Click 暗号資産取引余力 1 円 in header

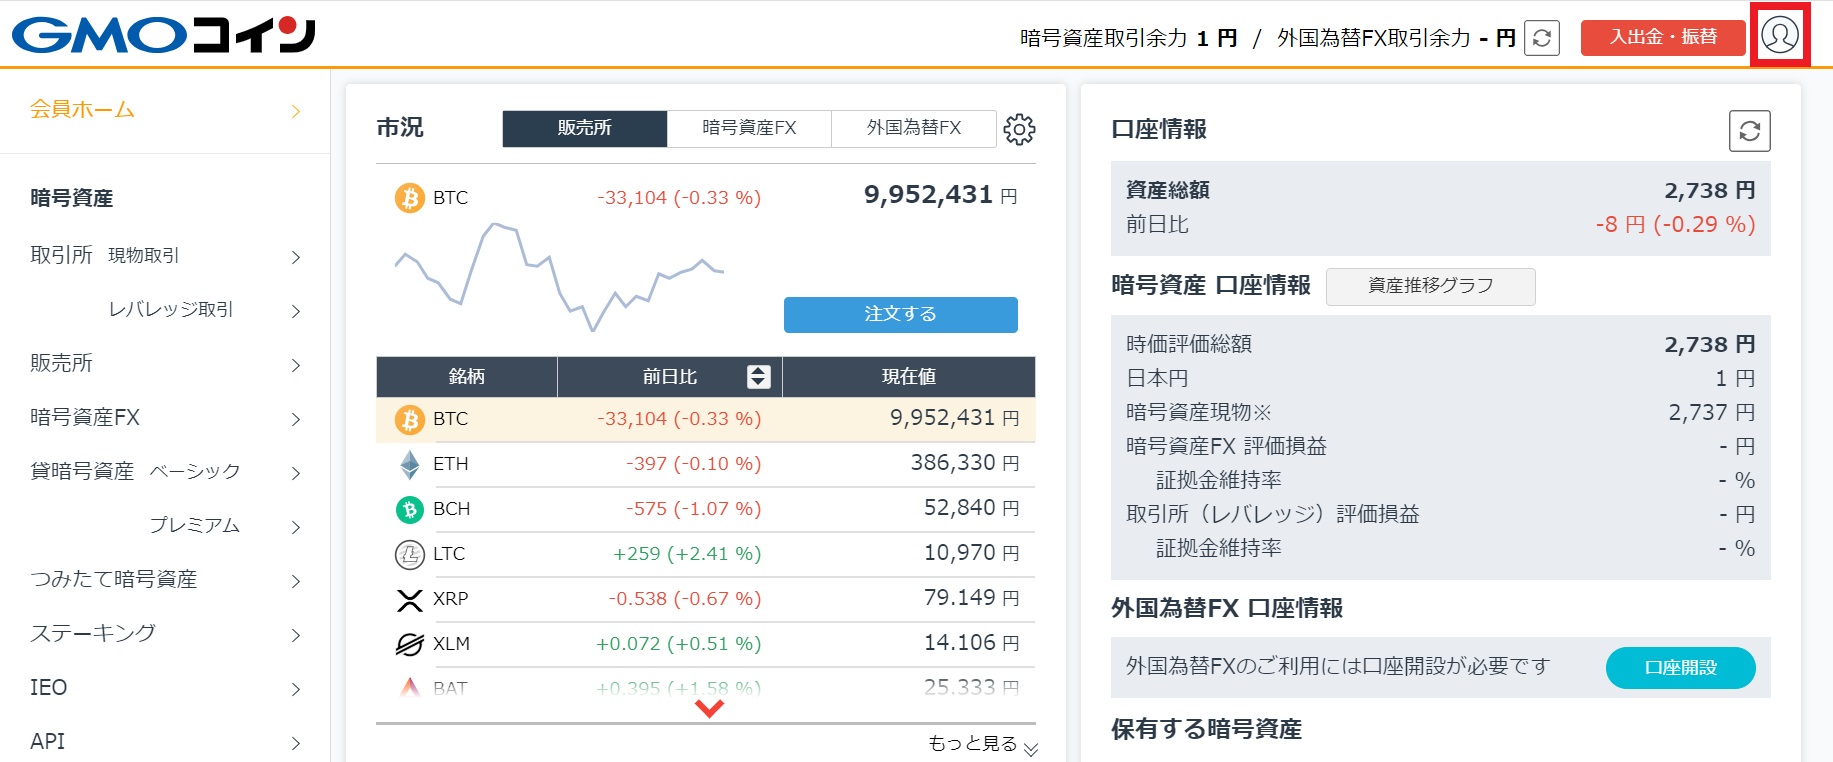[x=1128, y=38]
